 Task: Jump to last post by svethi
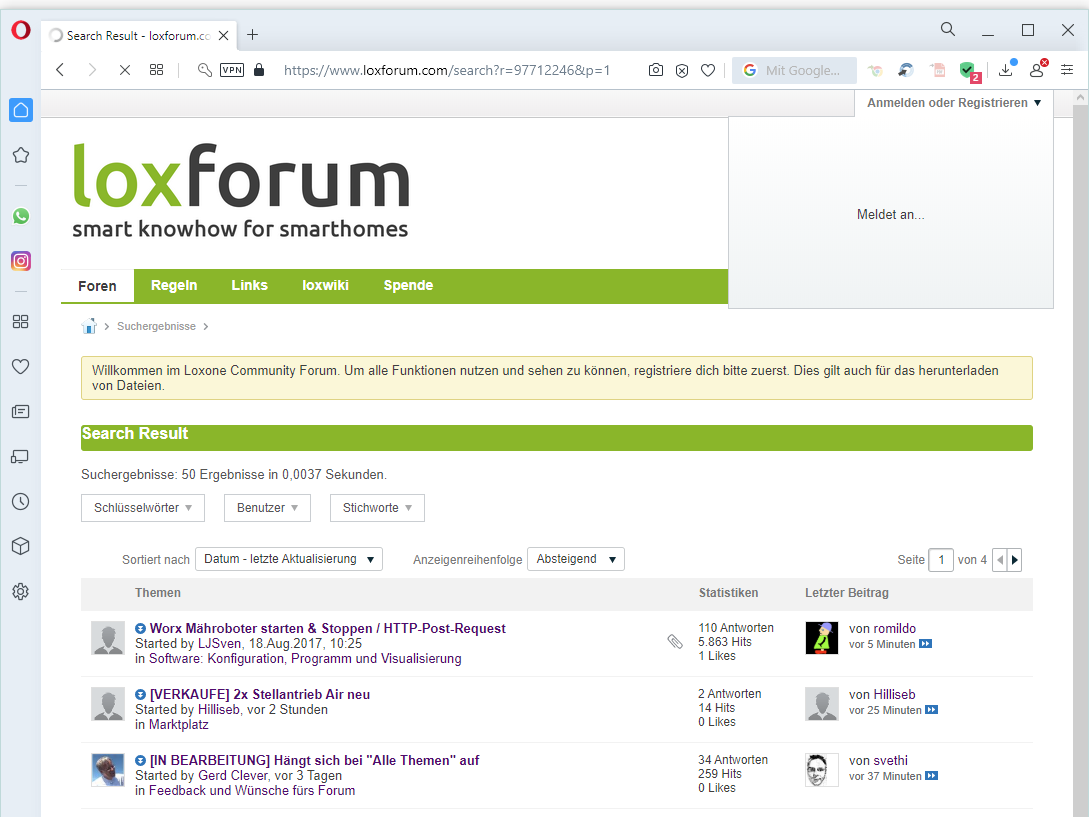click(x=931, y=776)
